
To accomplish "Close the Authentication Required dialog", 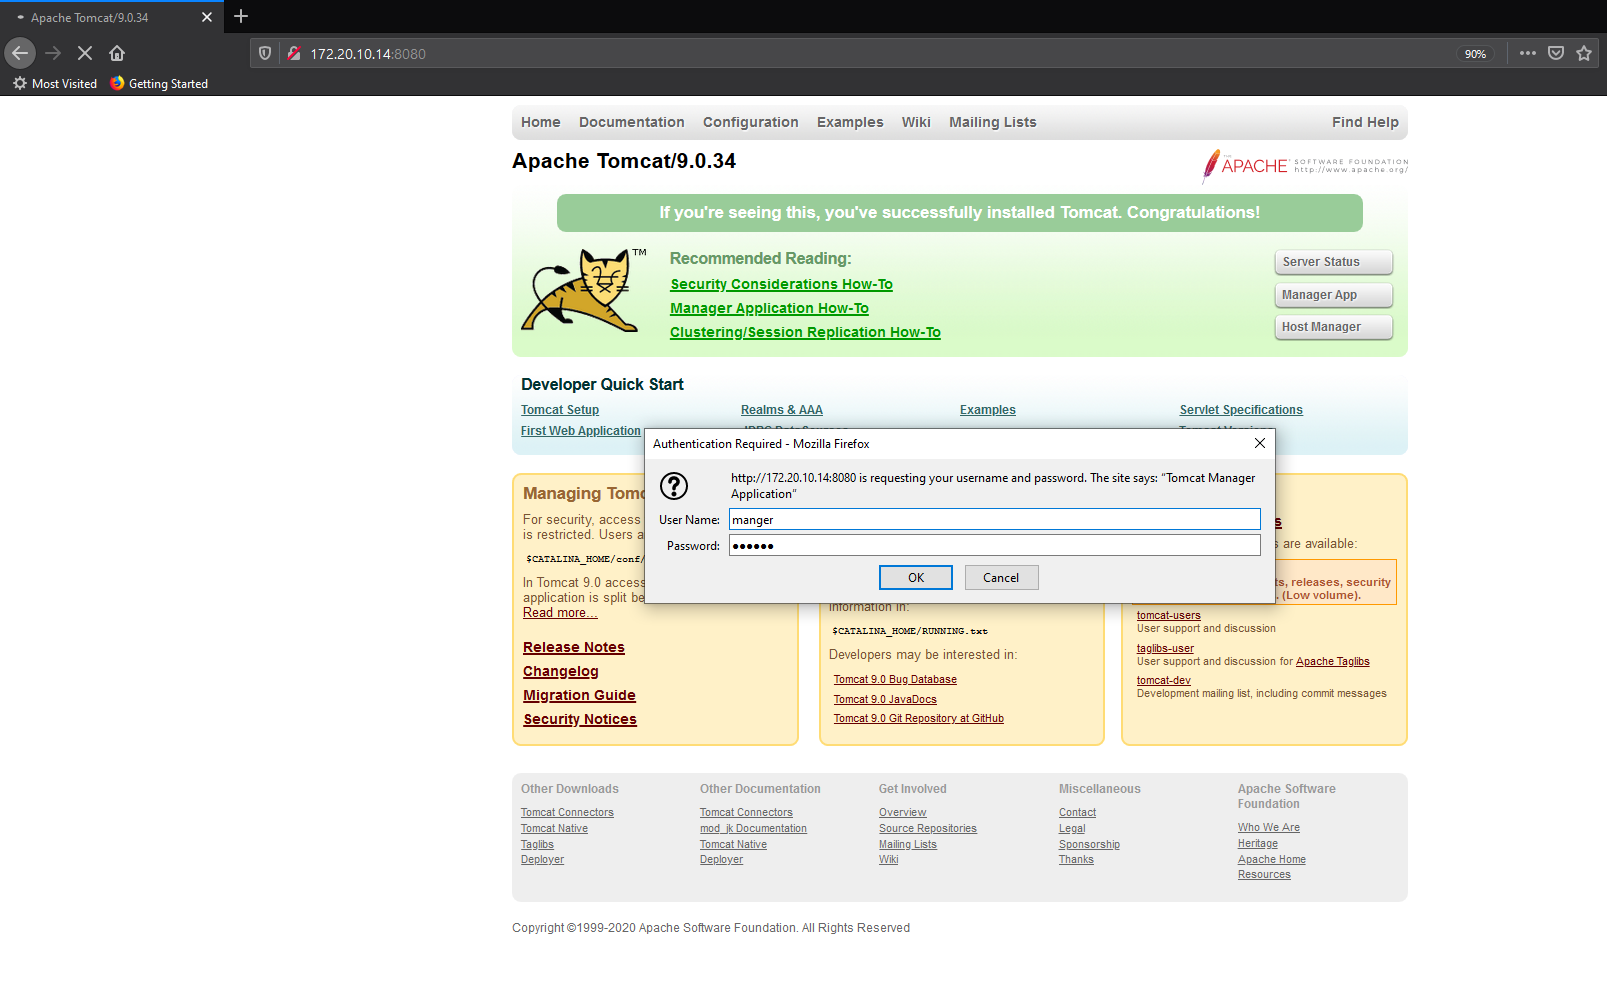I will [1260, 443].
